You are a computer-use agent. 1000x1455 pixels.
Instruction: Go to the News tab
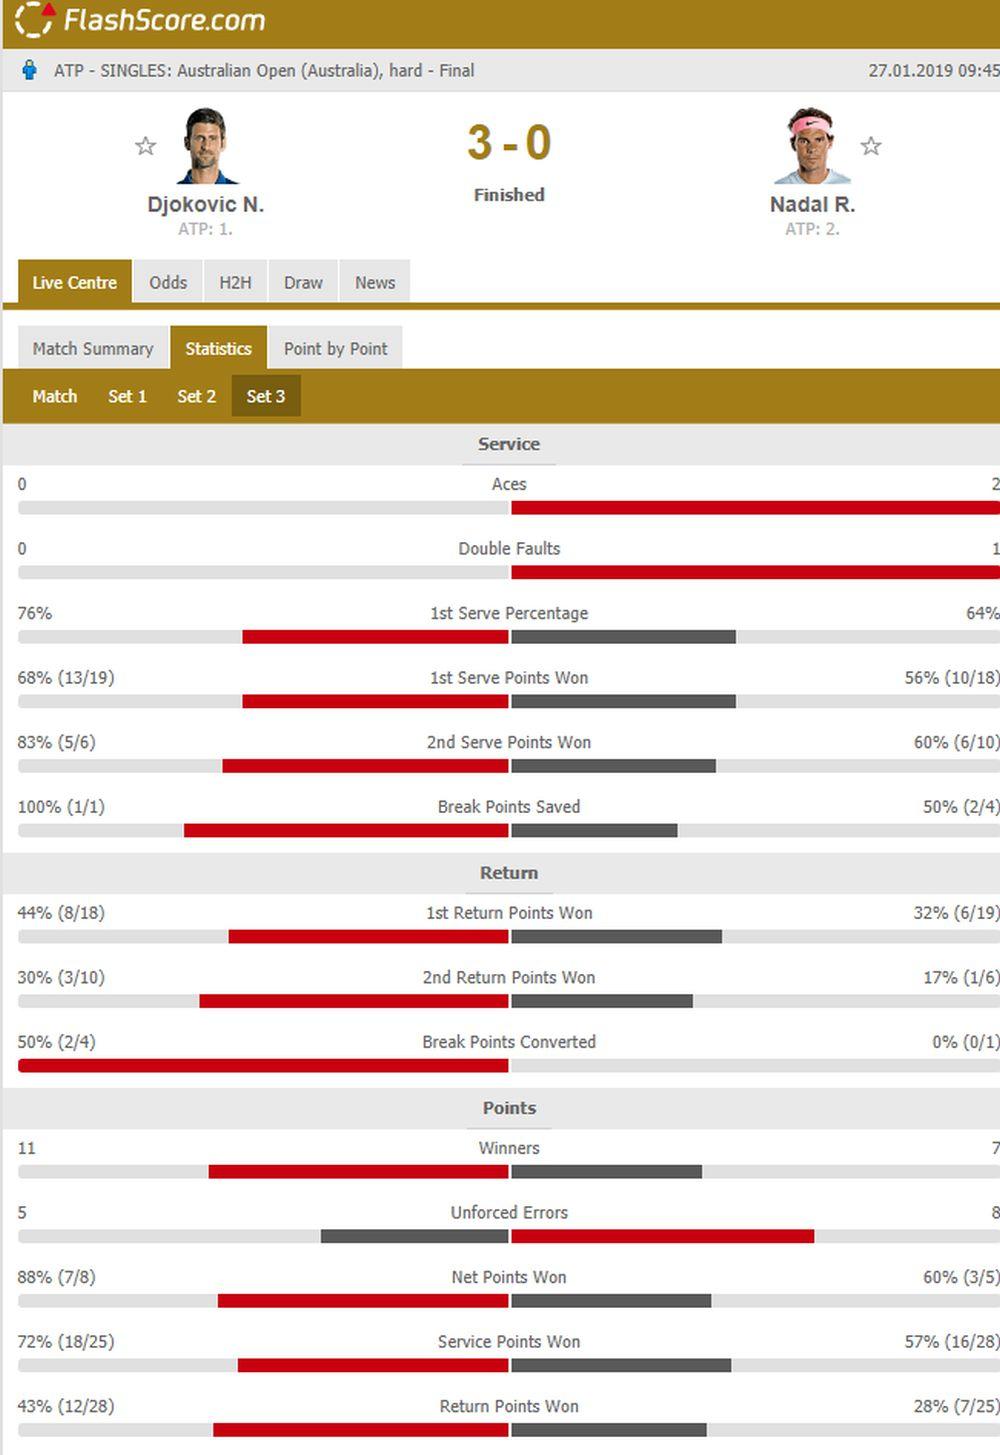pyautogui.click(x=374, y=282)
